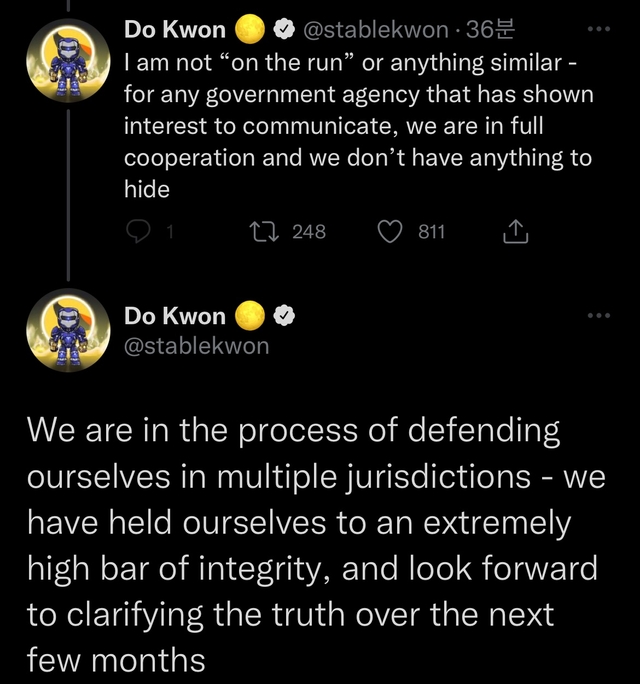
Task: View the 811 likes count
Action: click(x=431, y=232)
